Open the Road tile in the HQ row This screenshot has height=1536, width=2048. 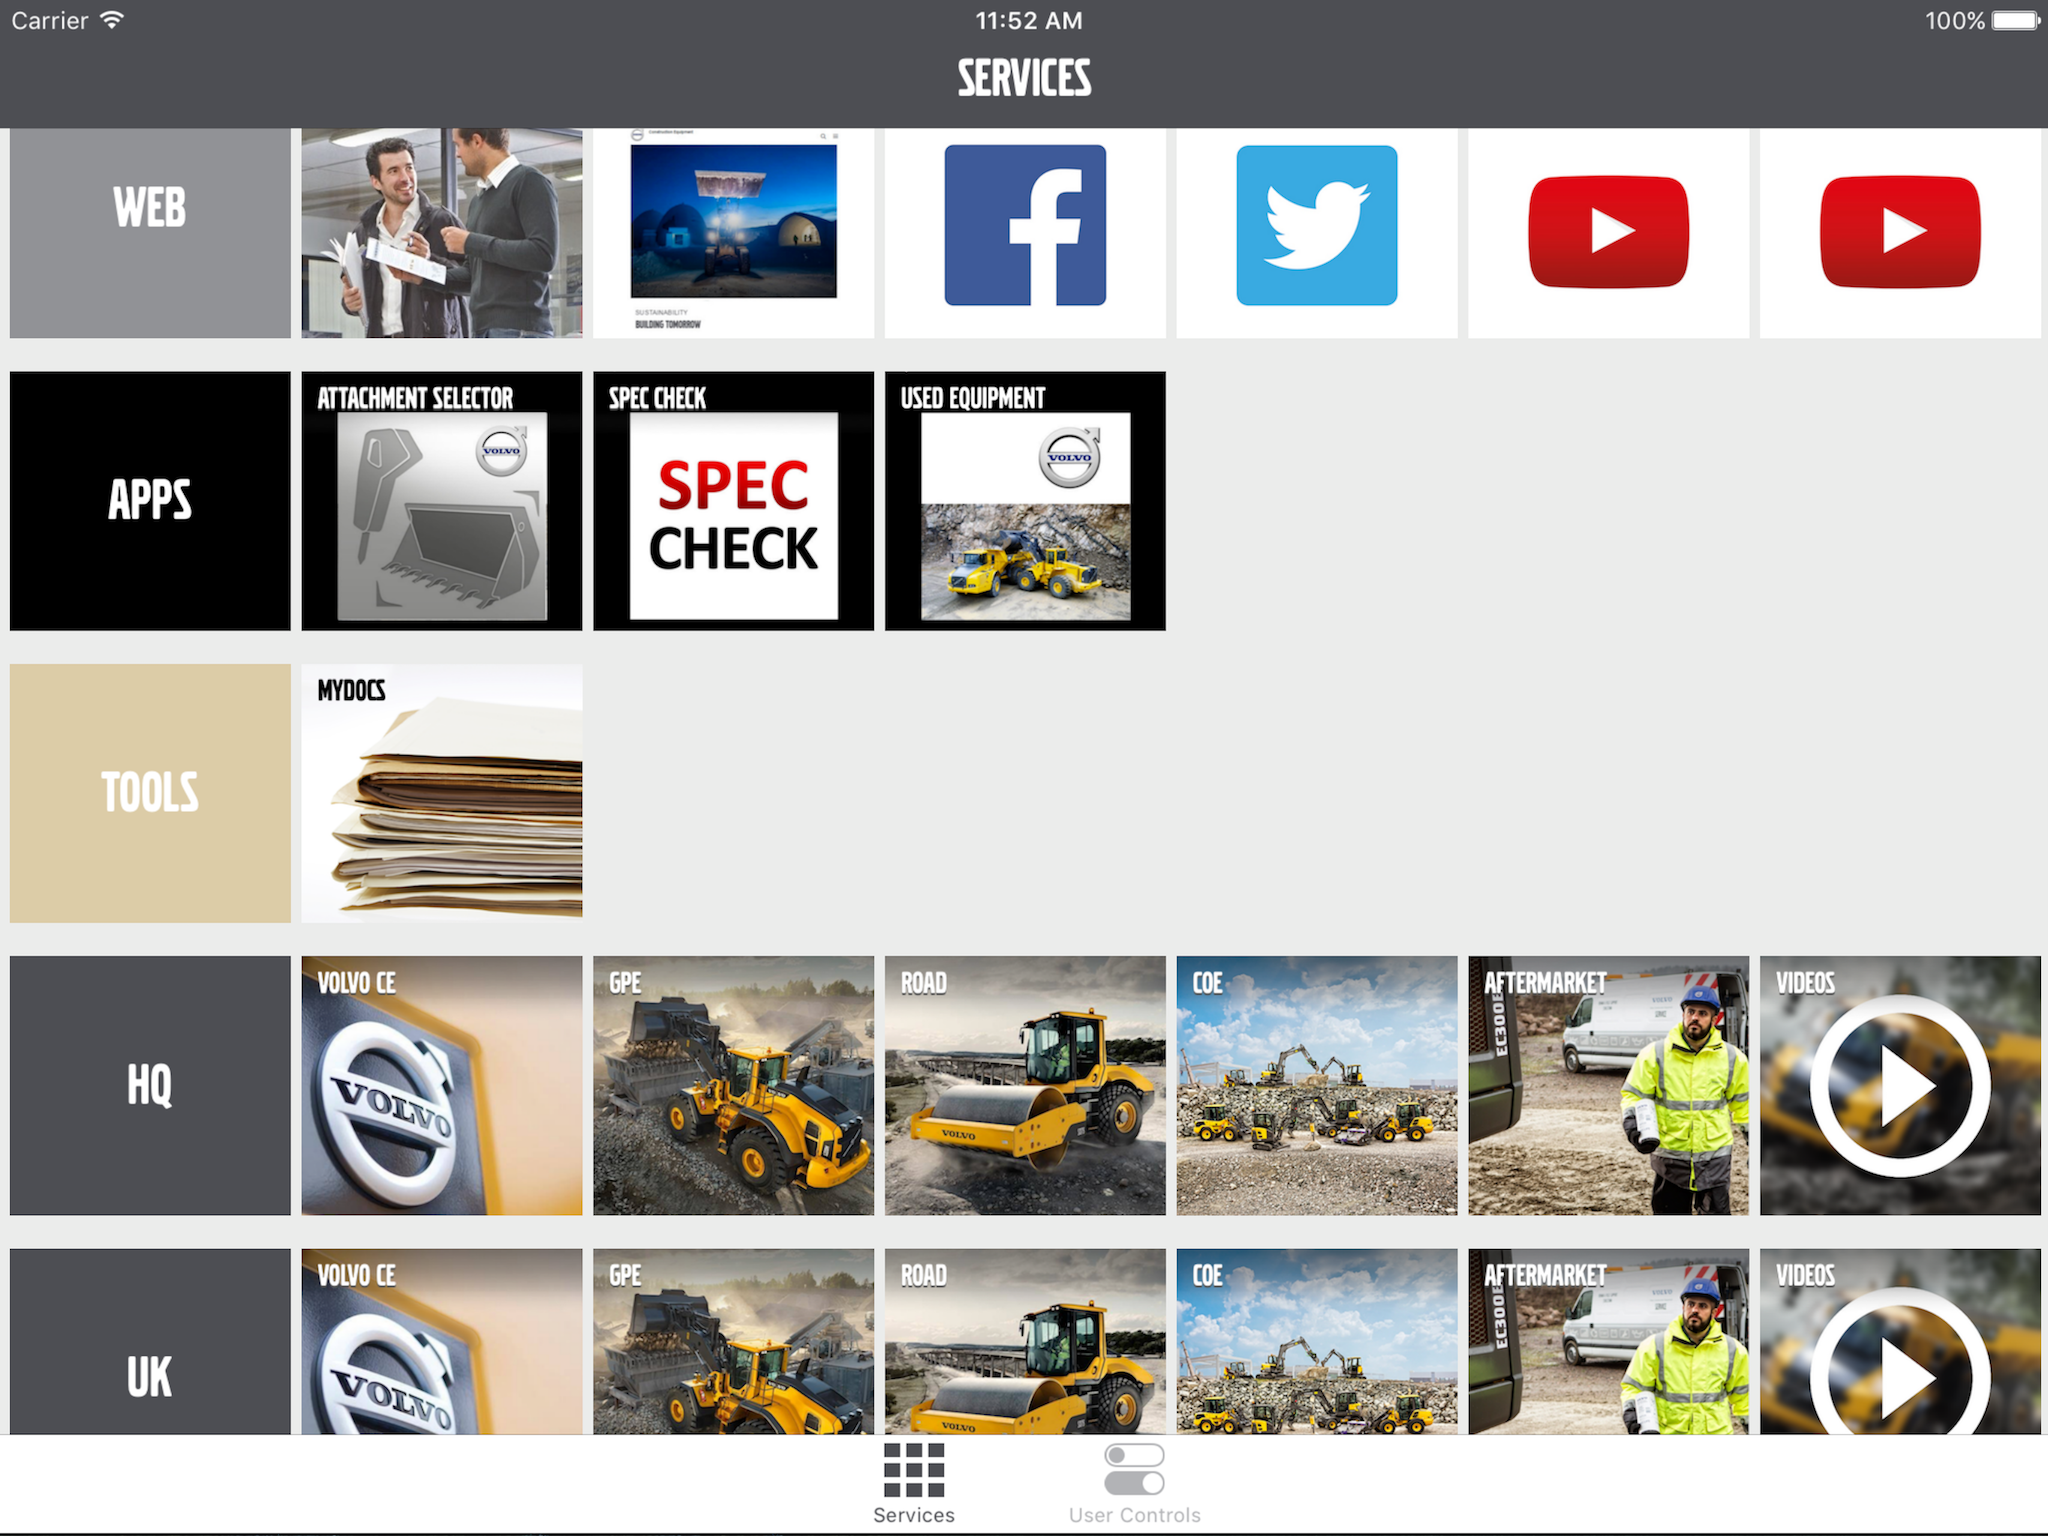[x=1025, y=1086]
